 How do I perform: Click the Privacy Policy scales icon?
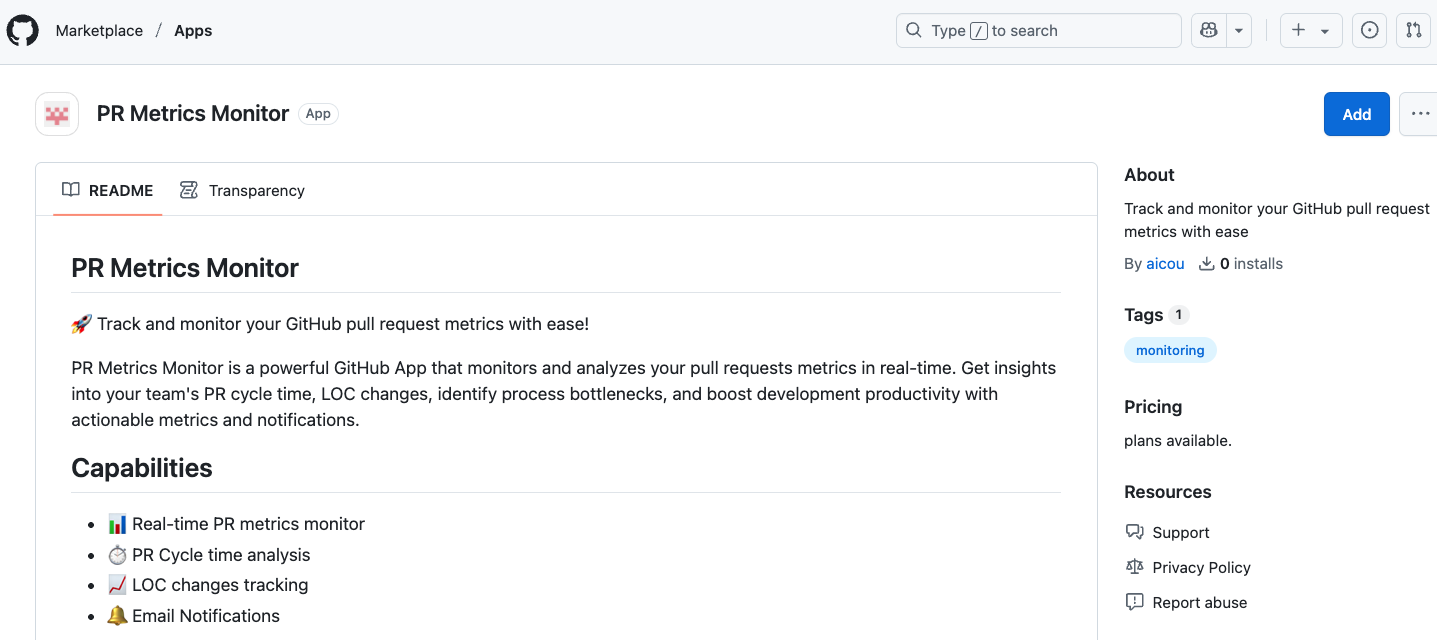coord(1134,567)
